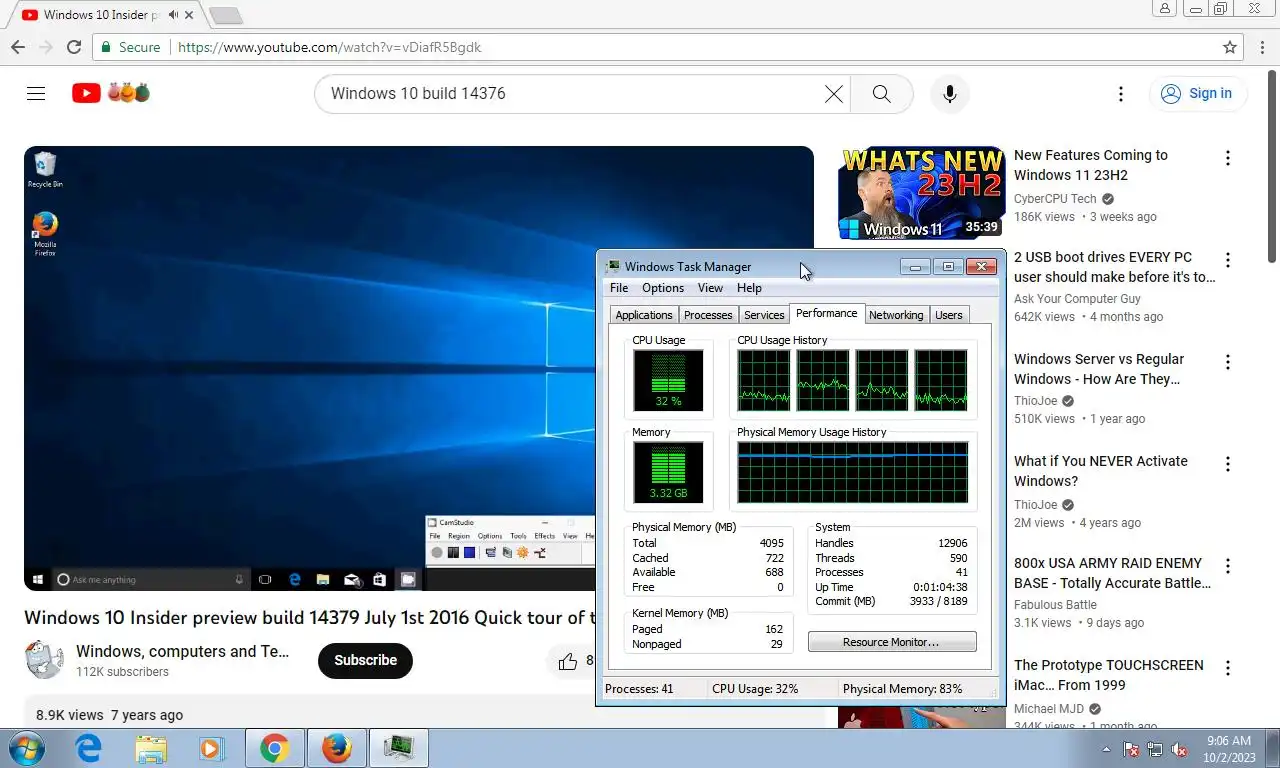
Task: Open title What if You NEVER Activate Windows
Action: (x=1101, y=471)
